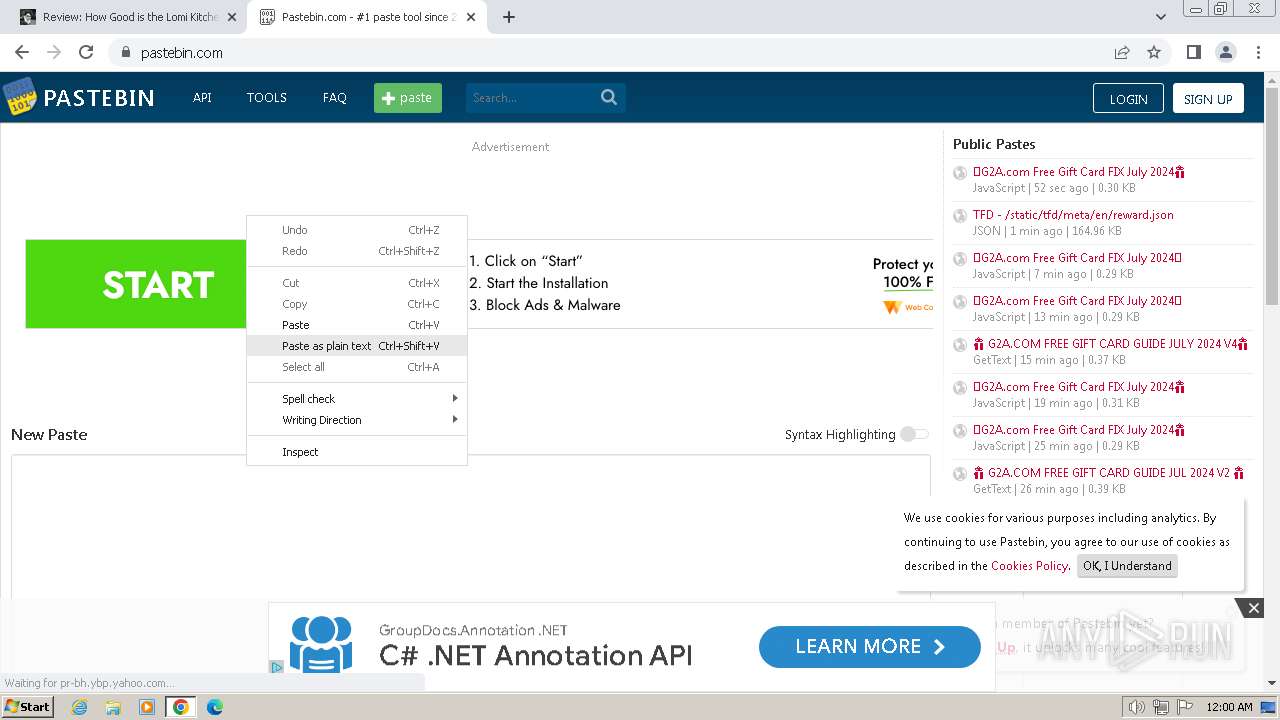This screenshot has width=1280, height=720.
Task: Open TFD reward.json public paste
Action: (x=1073, y=215)
